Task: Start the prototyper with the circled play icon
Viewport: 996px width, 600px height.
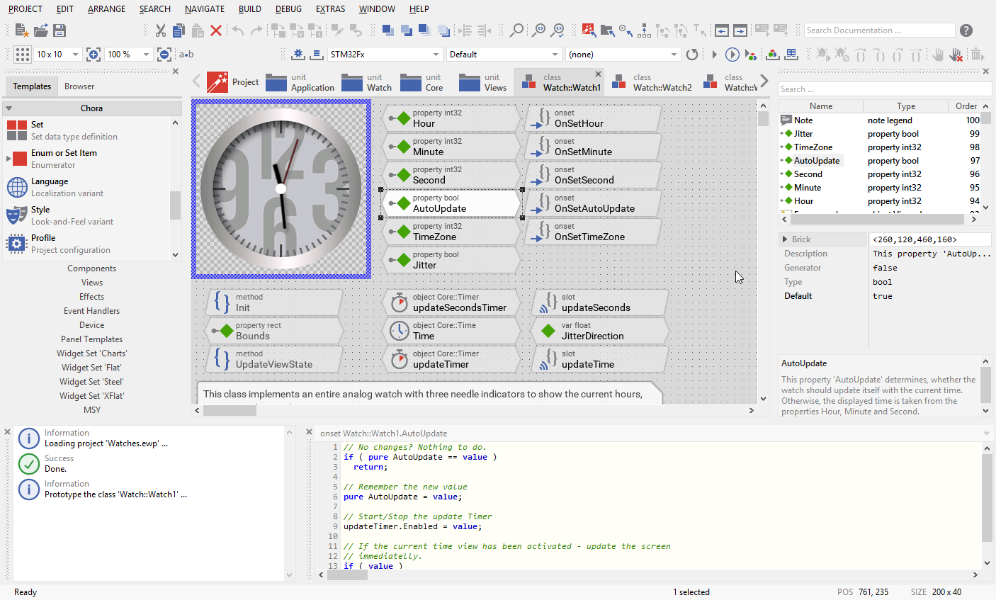Action: click(x=732, y=54)
